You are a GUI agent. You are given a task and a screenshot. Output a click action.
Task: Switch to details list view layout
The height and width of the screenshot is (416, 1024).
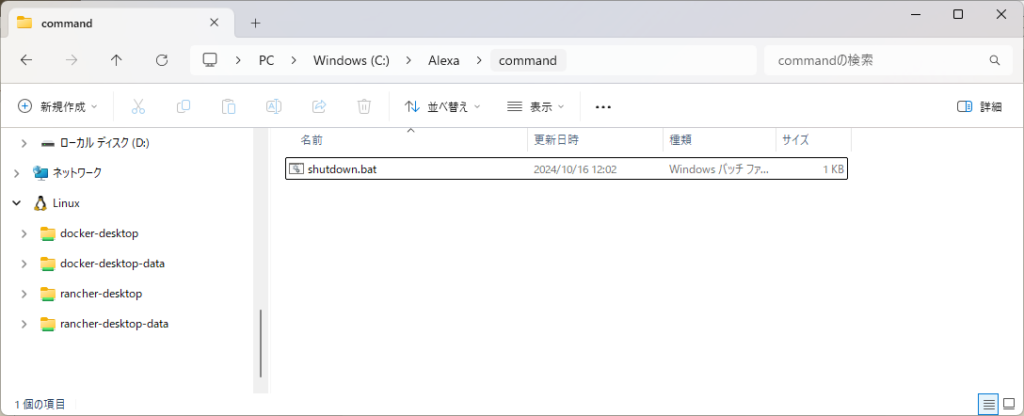(988, 404)
